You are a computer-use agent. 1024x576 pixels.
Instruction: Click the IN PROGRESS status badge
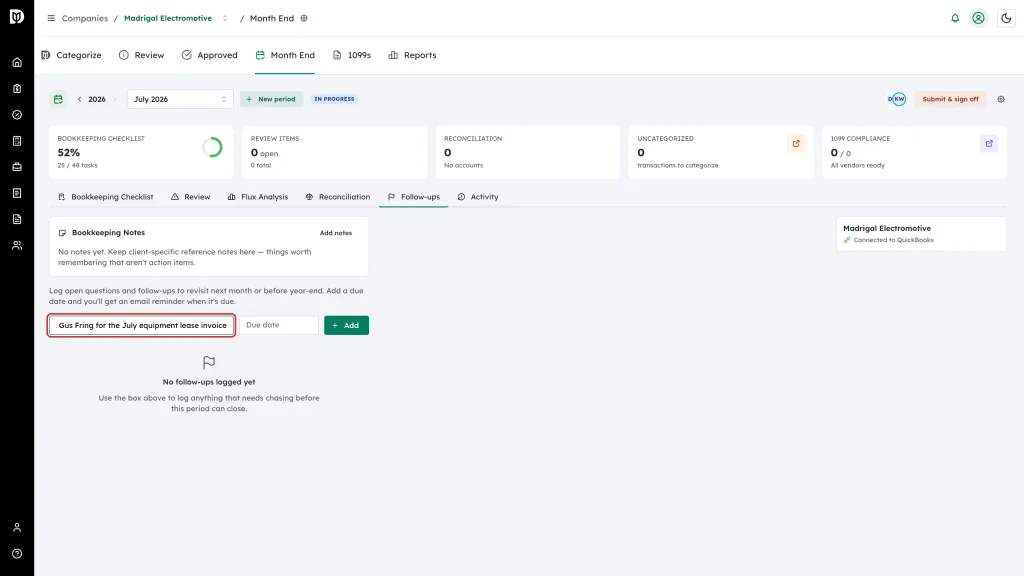pyautogui.click(x=334, y=99)
